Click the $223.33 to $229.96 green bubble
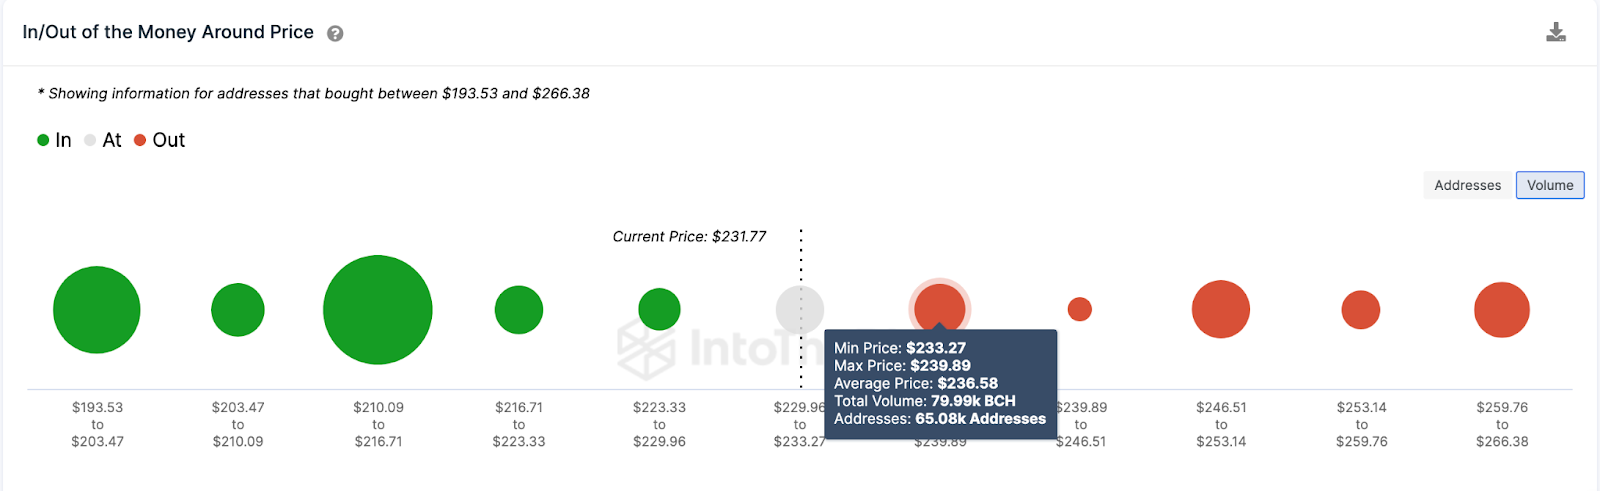The image size is (1600, 491). 659,309
